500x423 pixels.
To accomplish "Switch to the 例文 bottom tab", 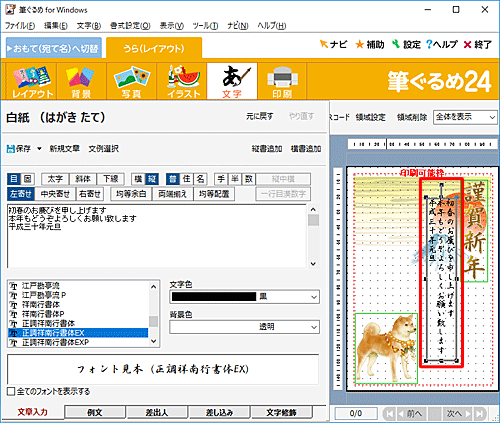I will point(95,412).
